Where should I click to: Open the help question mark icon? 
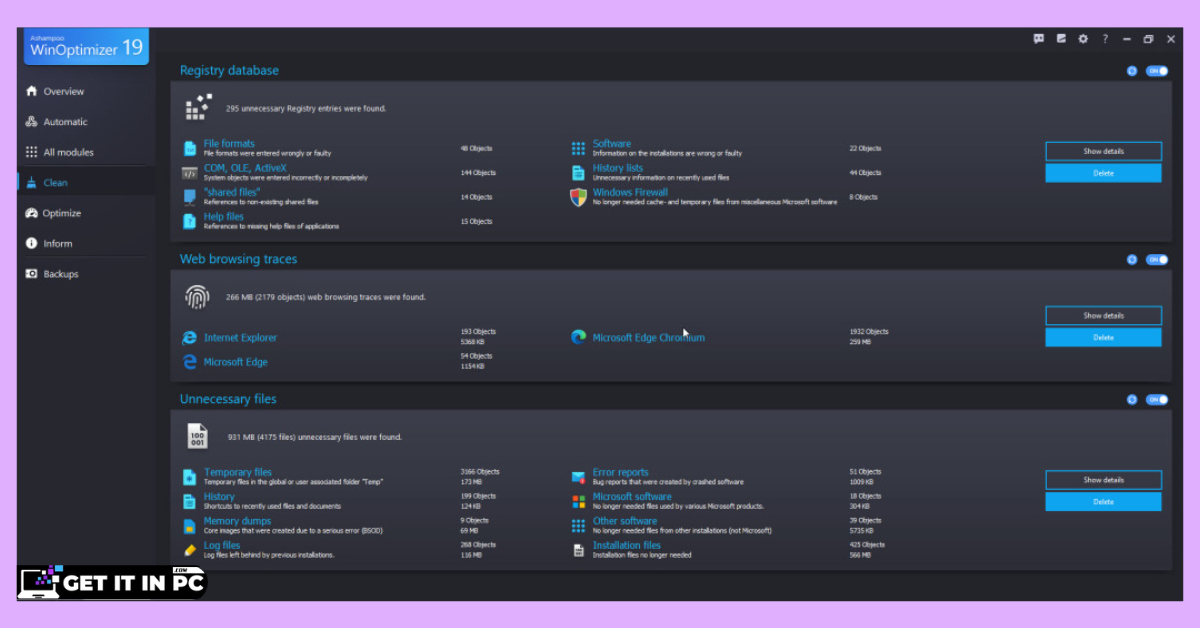click(1105, 39)
